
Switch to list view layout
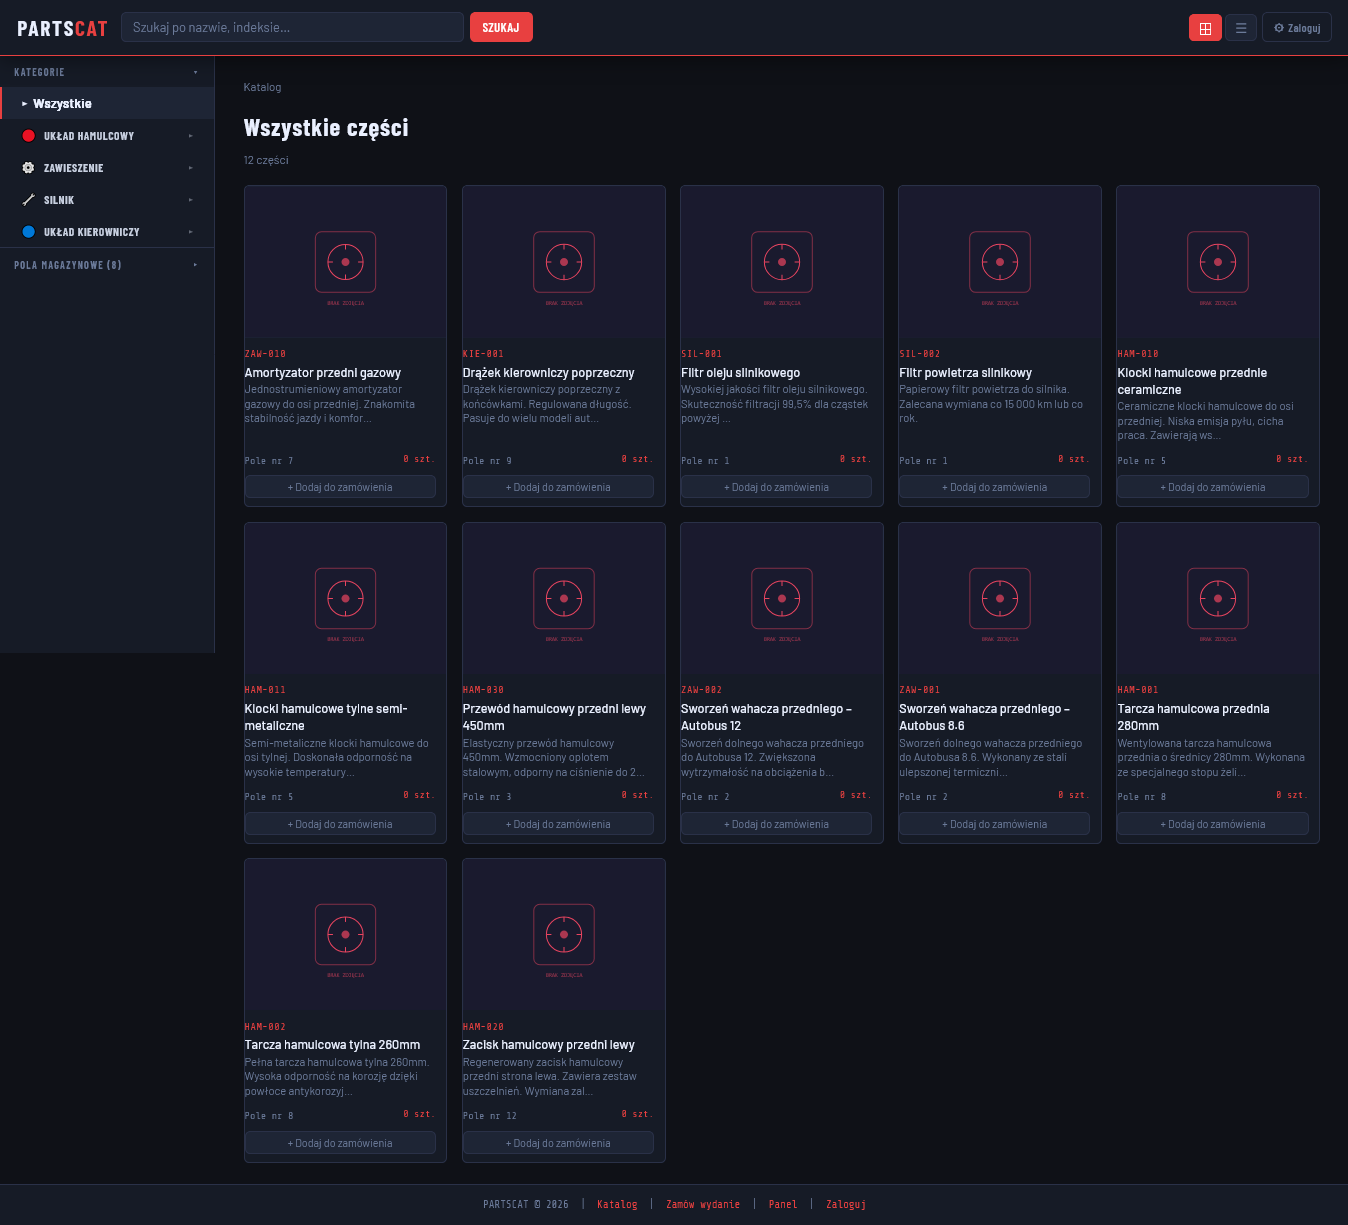(x=1241, y=28)
